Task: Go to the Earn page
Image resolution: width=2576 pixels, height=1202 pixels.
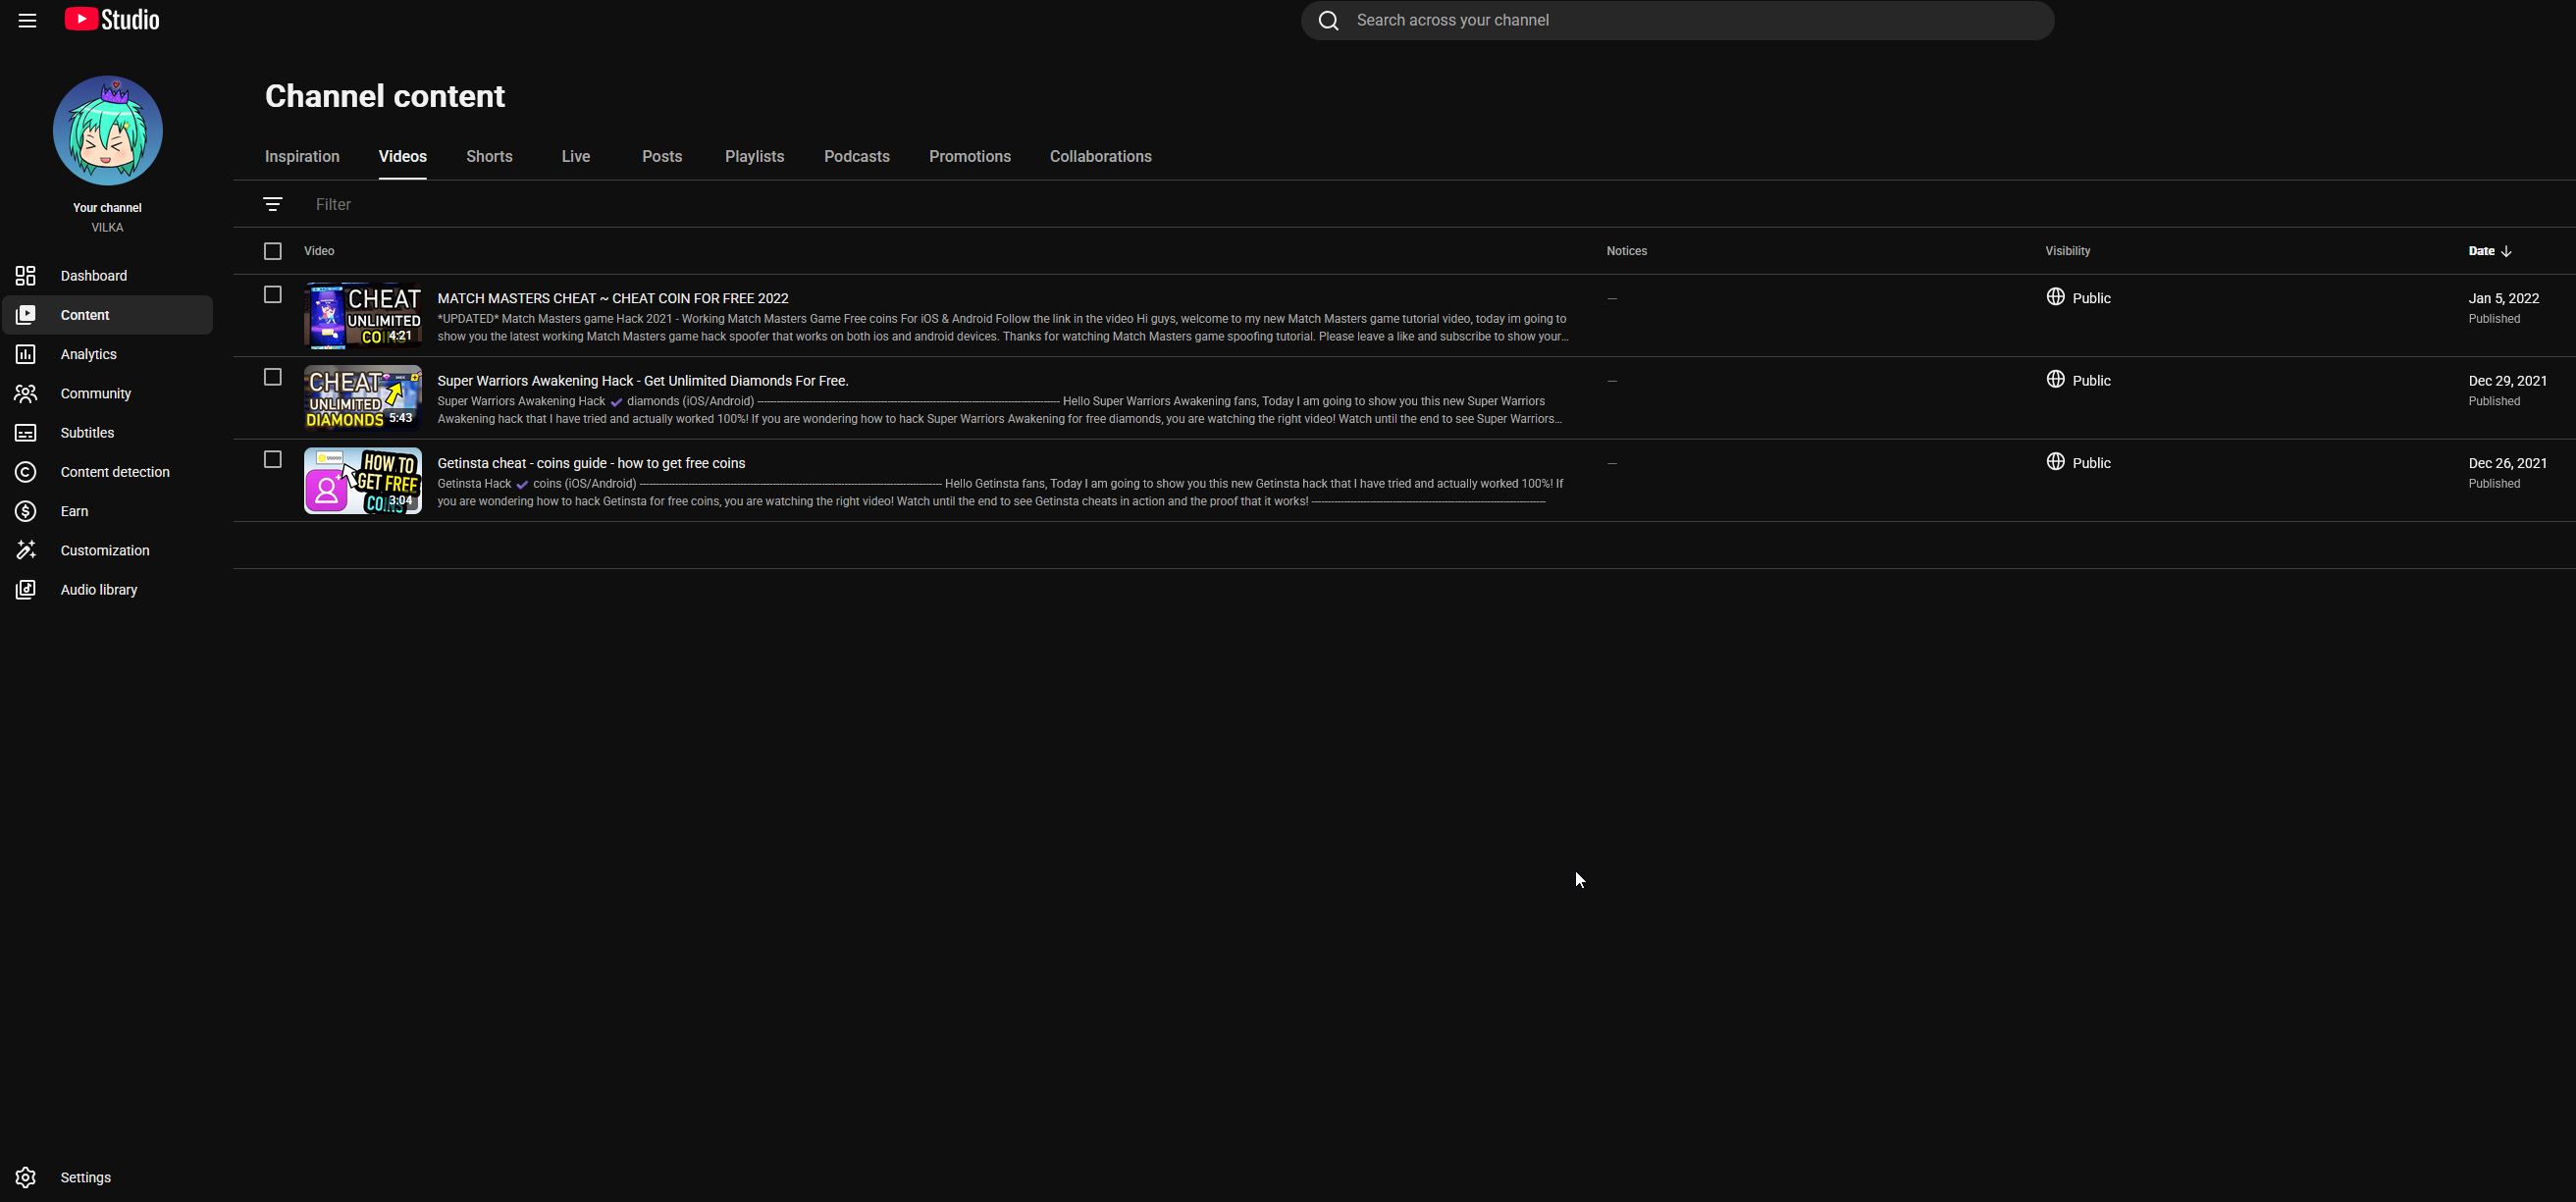Action: pyautogui.click(x=108, y=511)
